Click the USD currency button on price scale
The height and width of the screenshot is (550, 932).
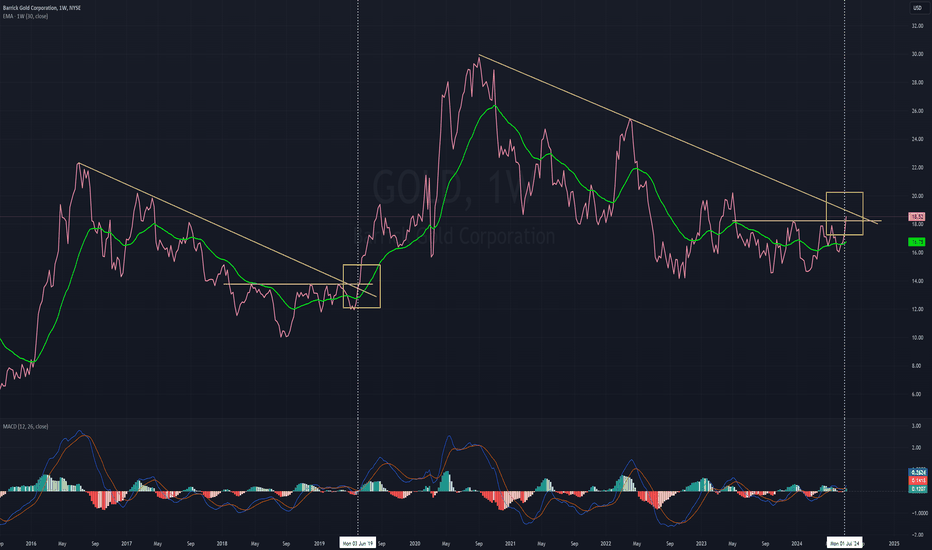pyautogui.click(x=917, y=8)
